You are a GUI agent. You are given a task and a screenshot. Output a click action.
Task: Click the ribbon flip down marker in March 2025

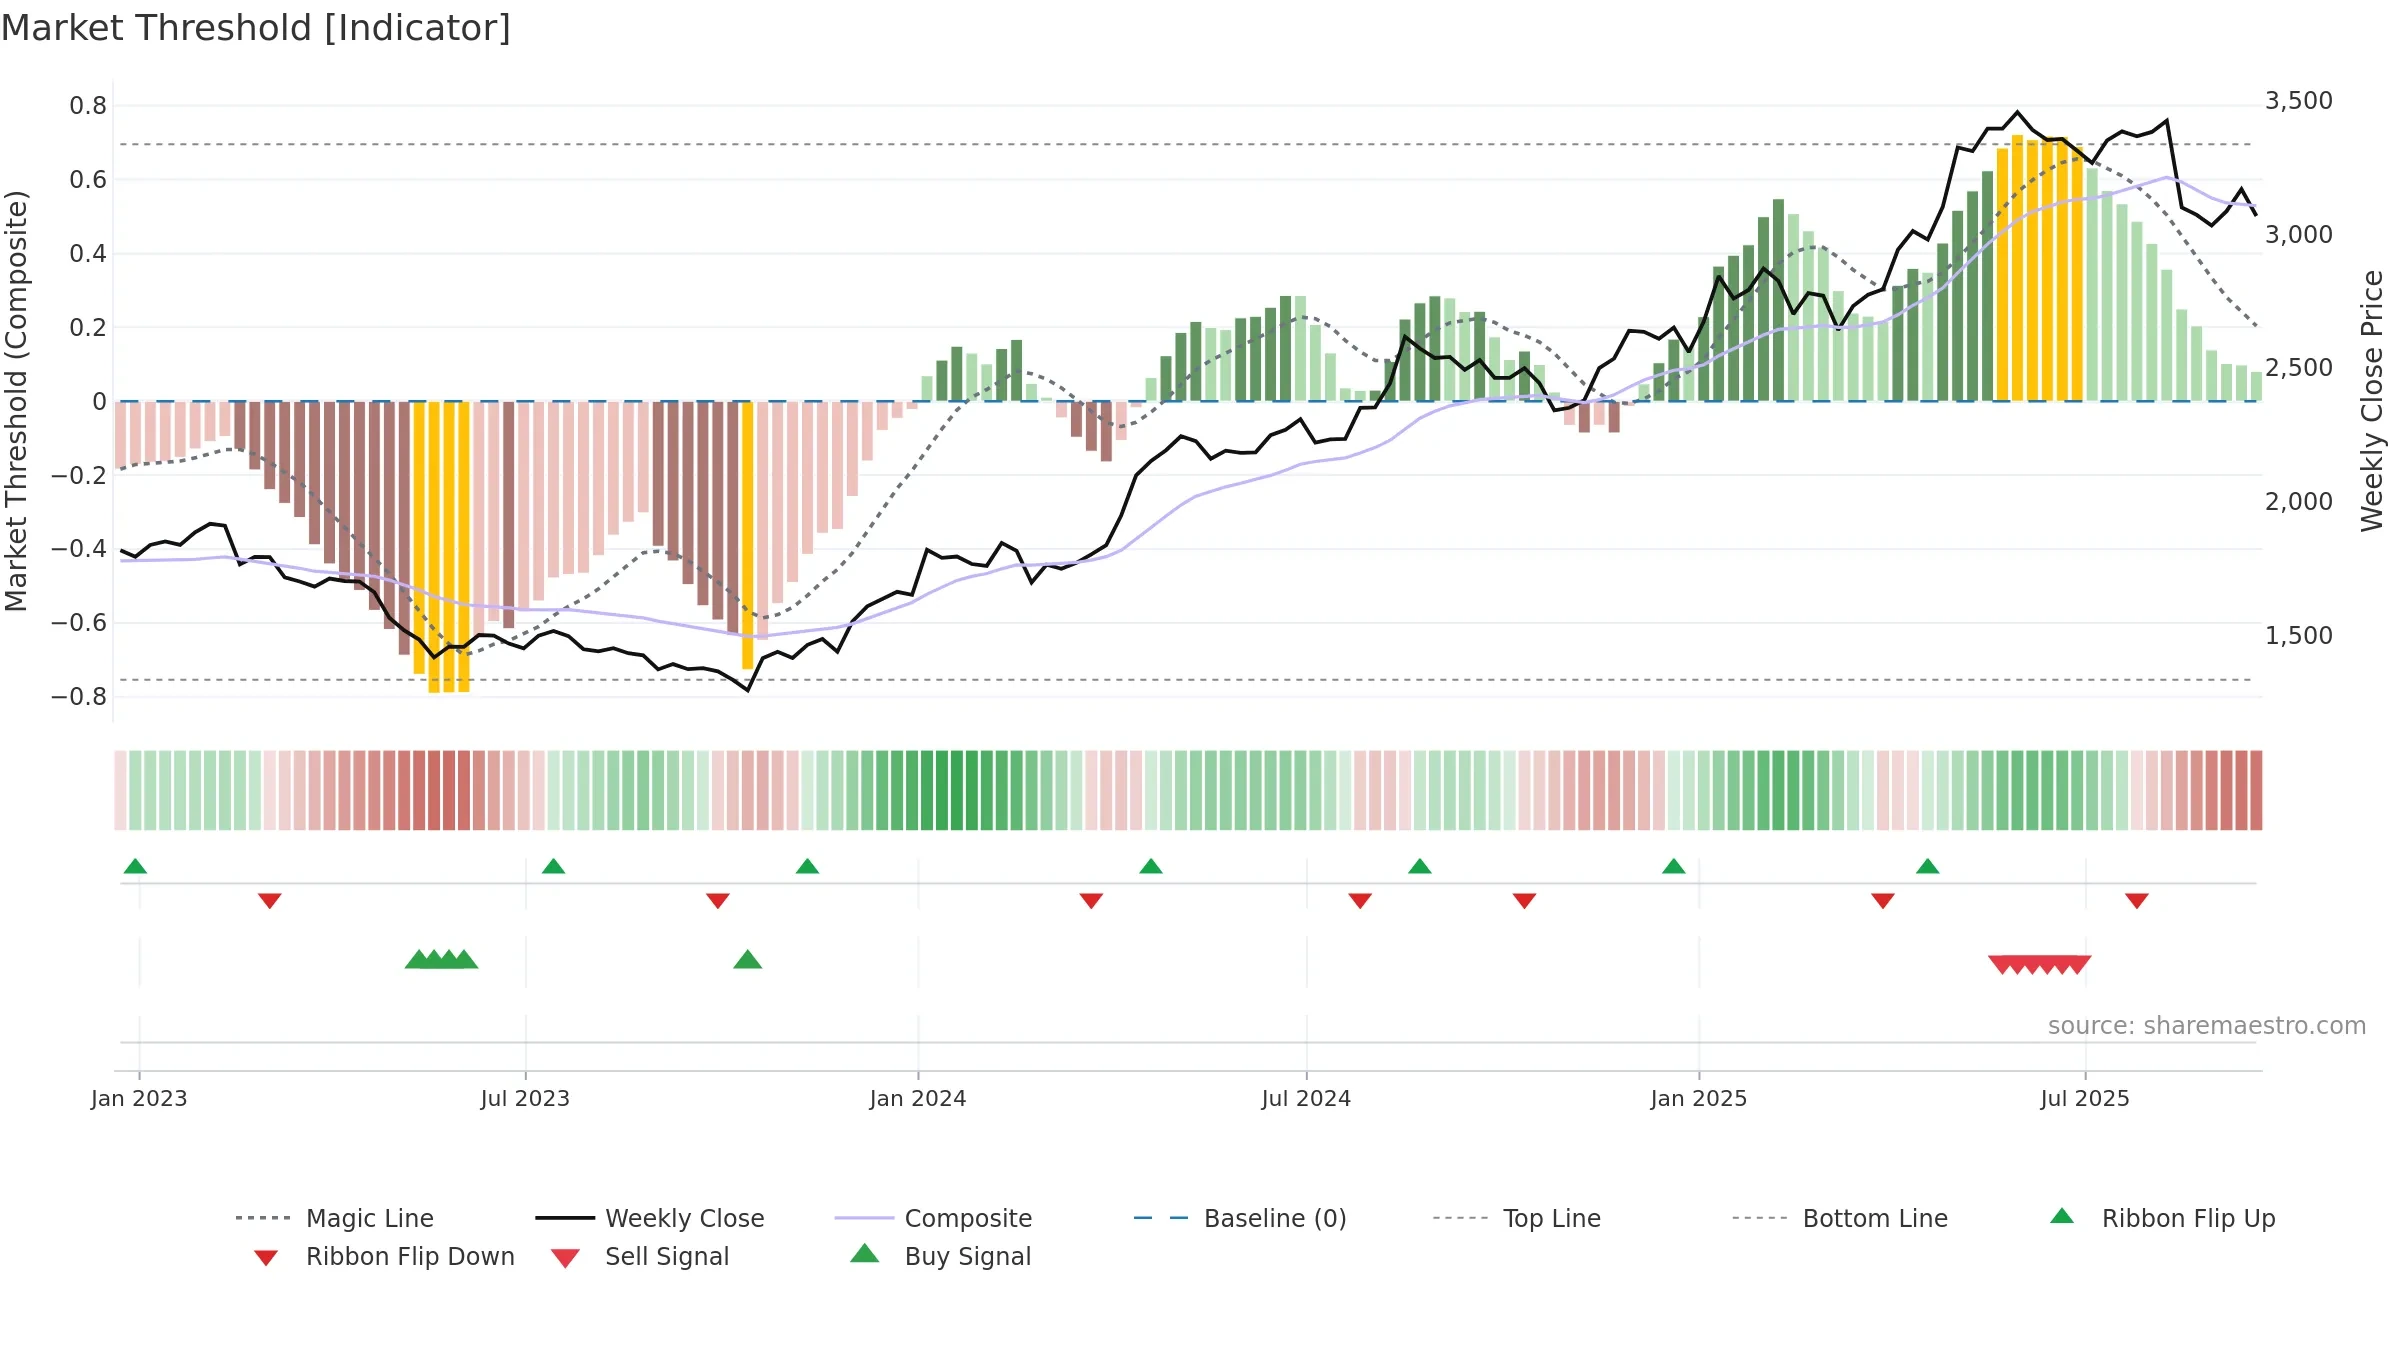coord(1883,901)
